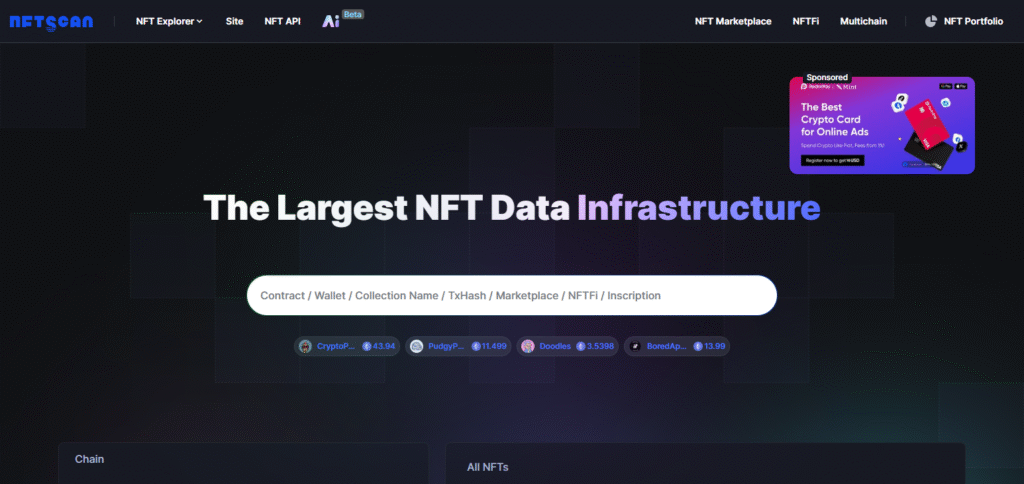Click the Sponsored label
Screen dimensions: 1024x484
827,77
